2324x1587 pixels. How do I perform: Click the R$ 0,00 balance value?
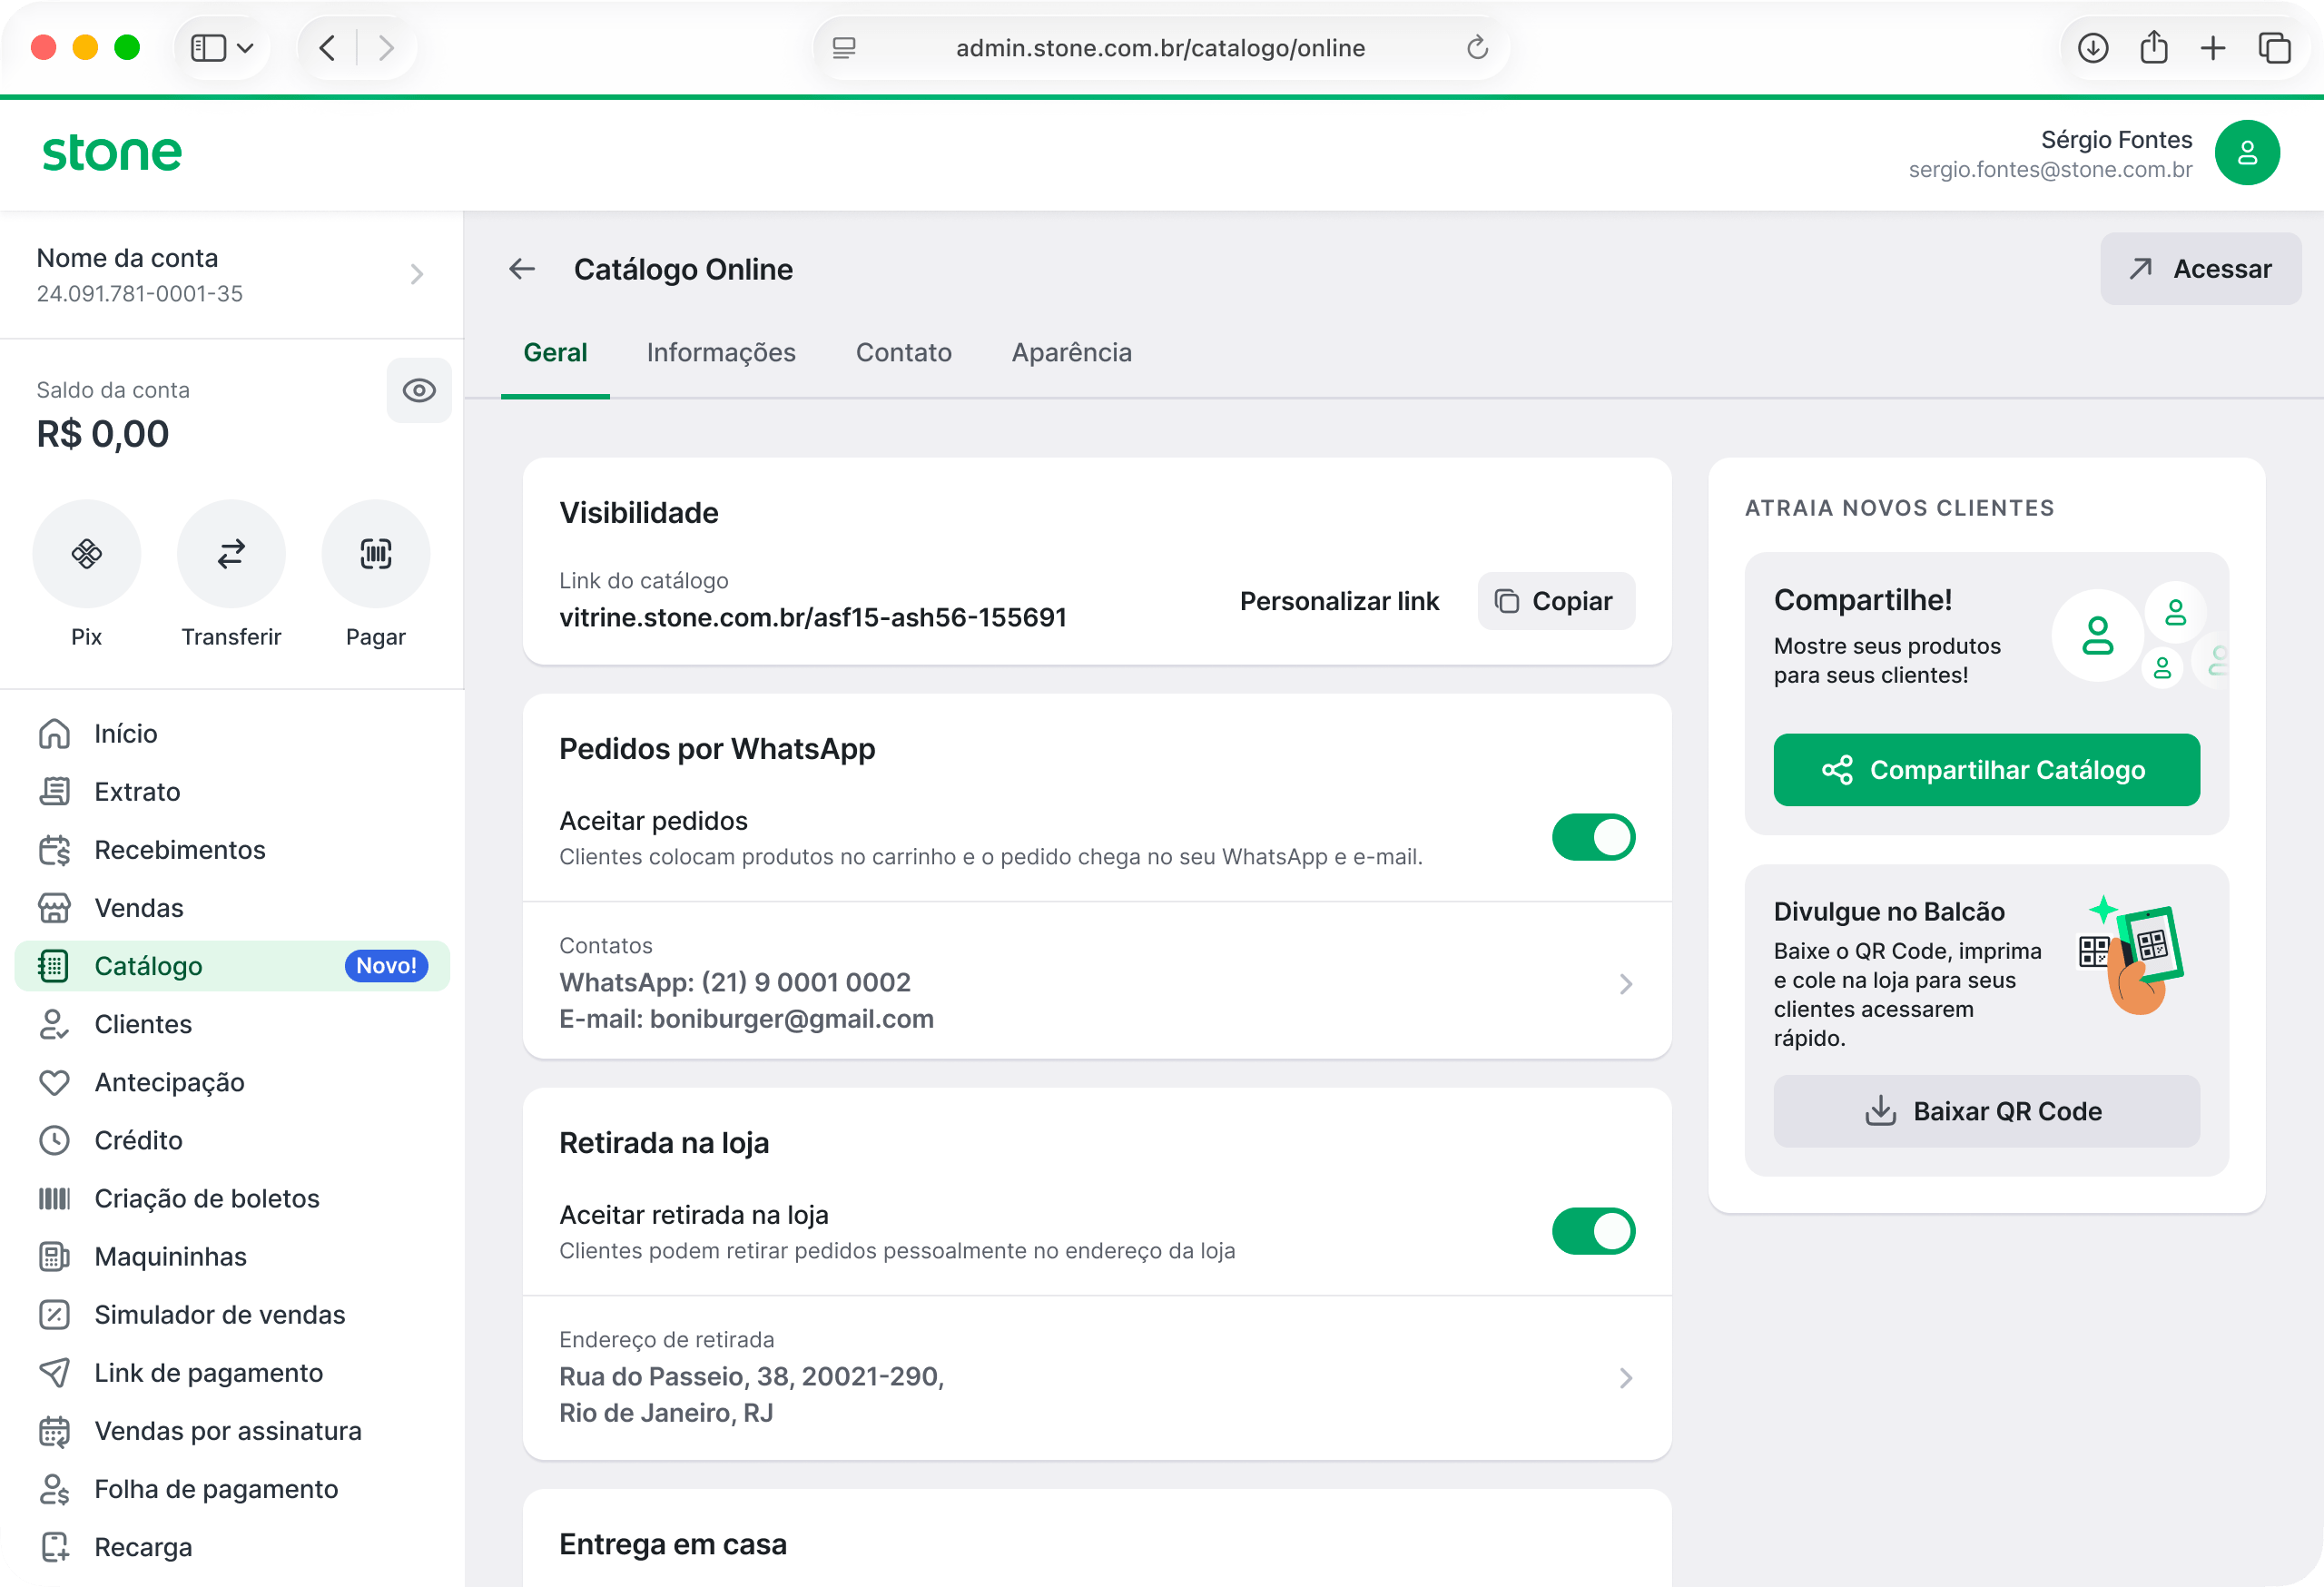point(103,434)
